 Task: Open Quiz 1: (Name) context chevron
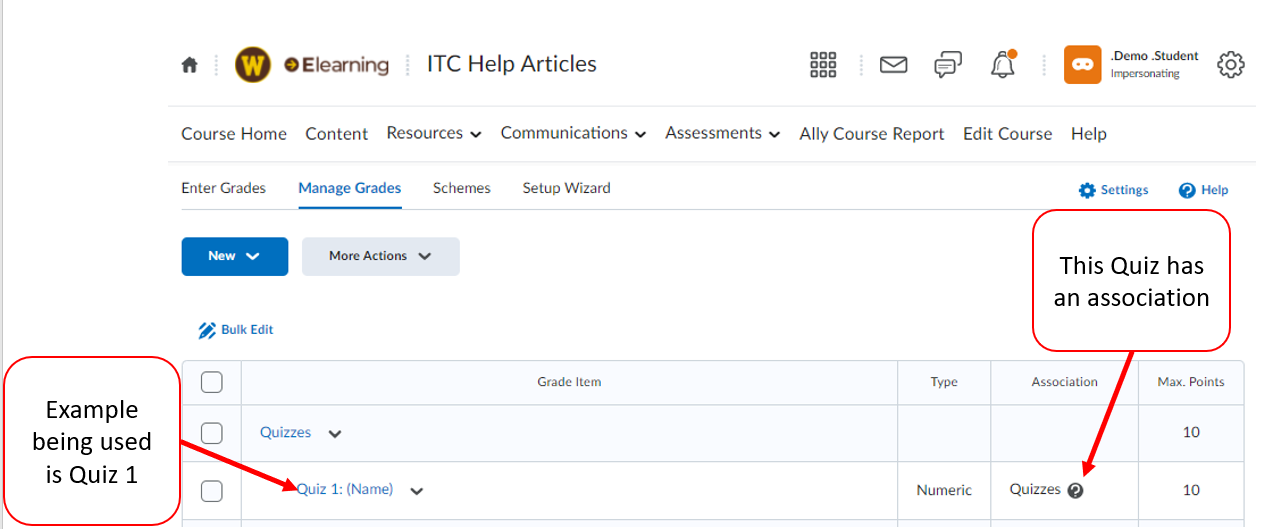coord(417,491)
